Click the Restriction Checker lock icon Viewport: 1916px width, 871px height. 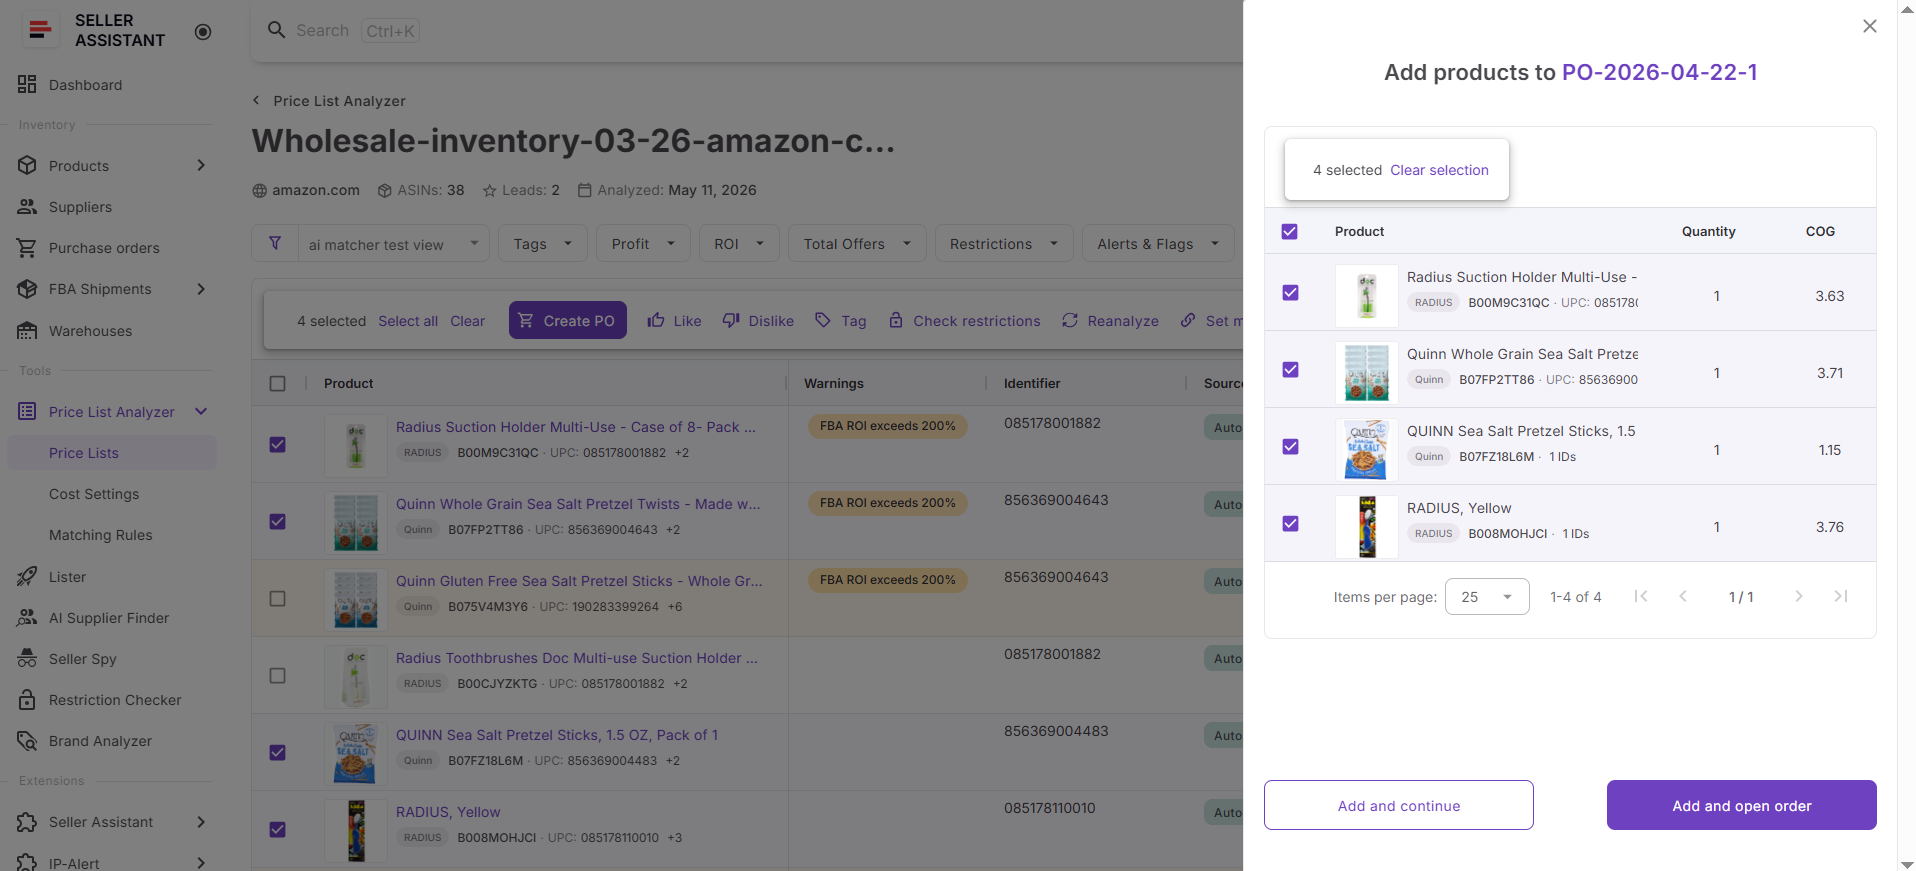(x=27, y=700)
